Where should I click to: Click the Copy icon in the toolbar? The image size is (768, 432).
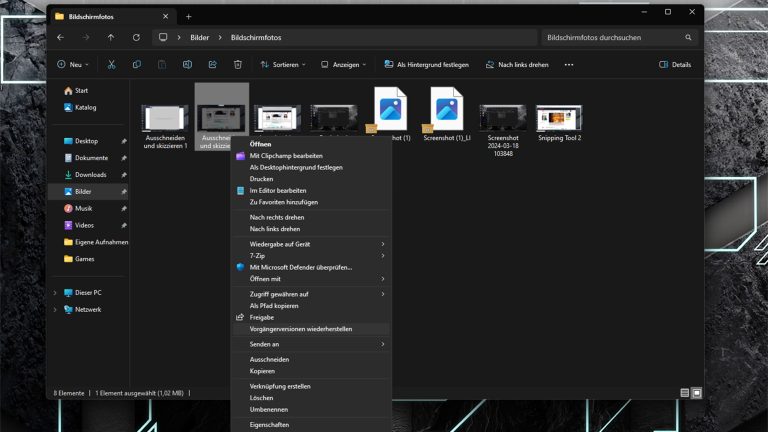click(136, 64)
